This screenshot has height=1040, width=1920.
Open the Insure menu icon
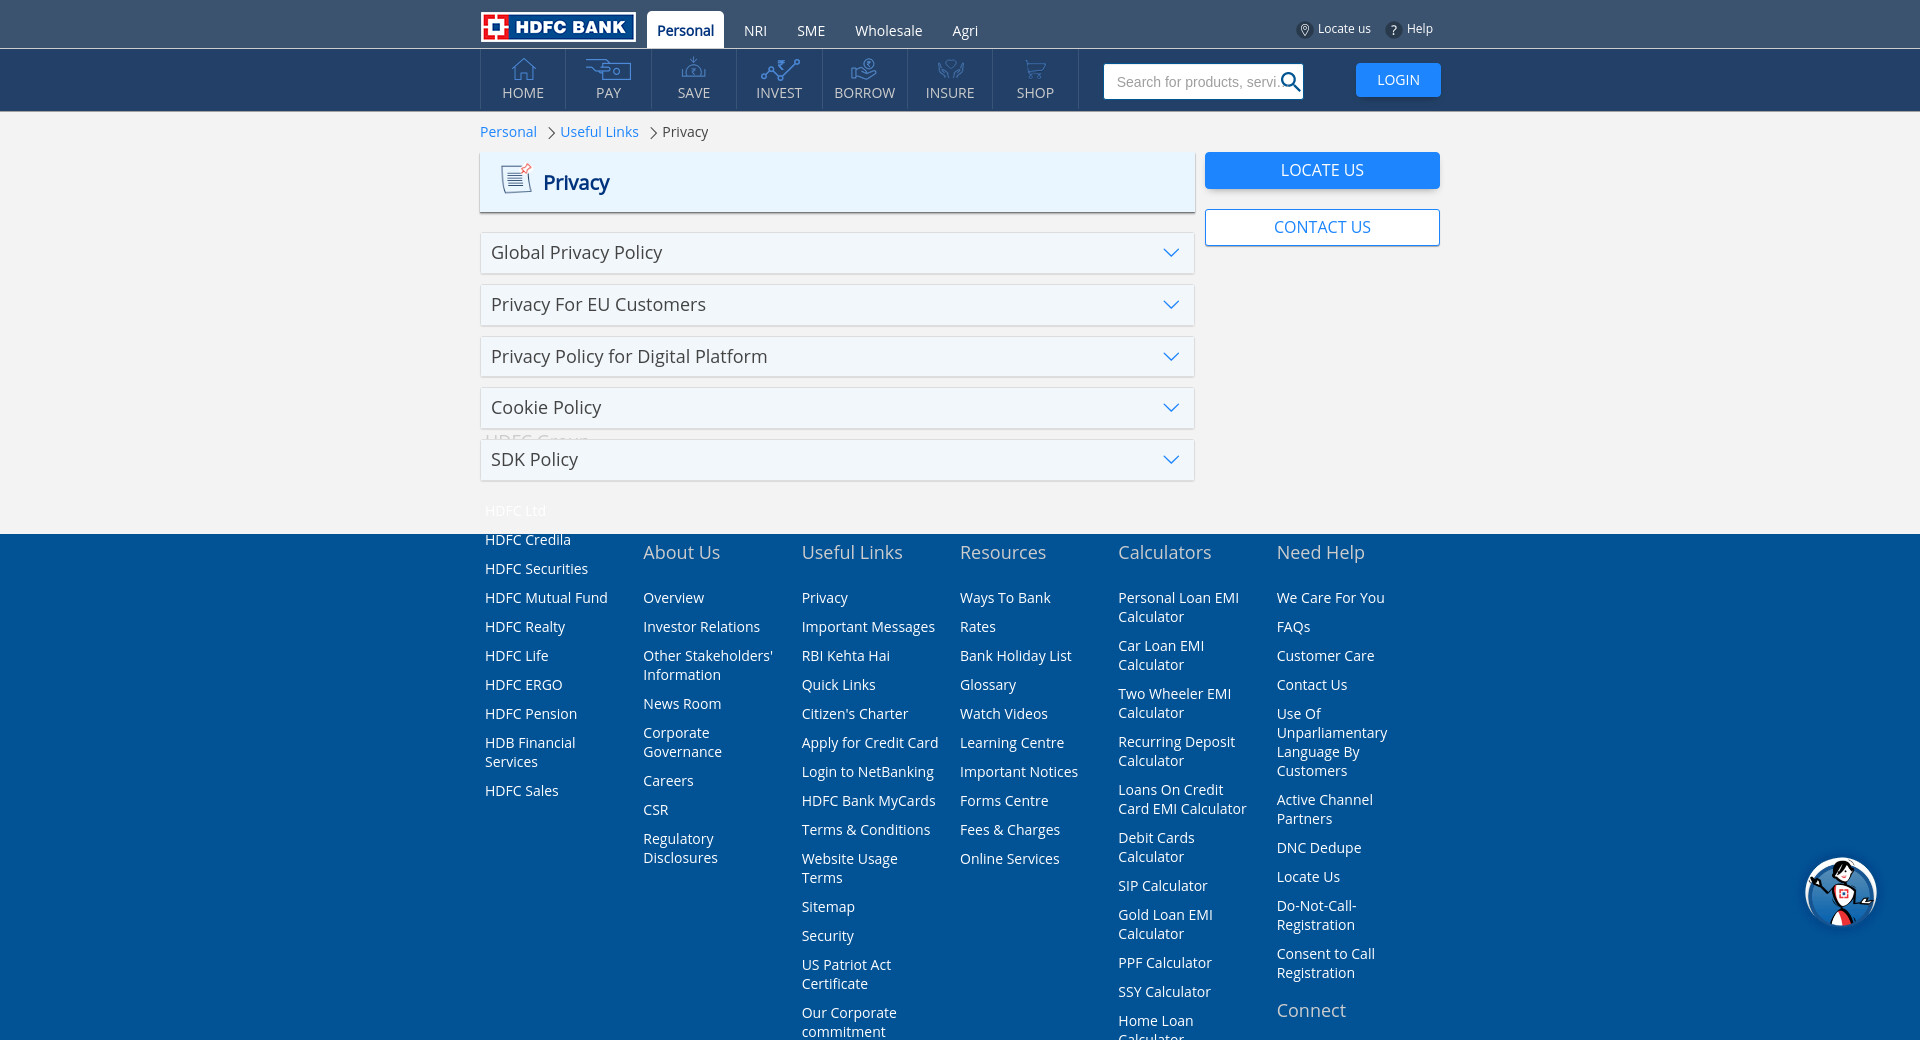[x=949, y=69]
